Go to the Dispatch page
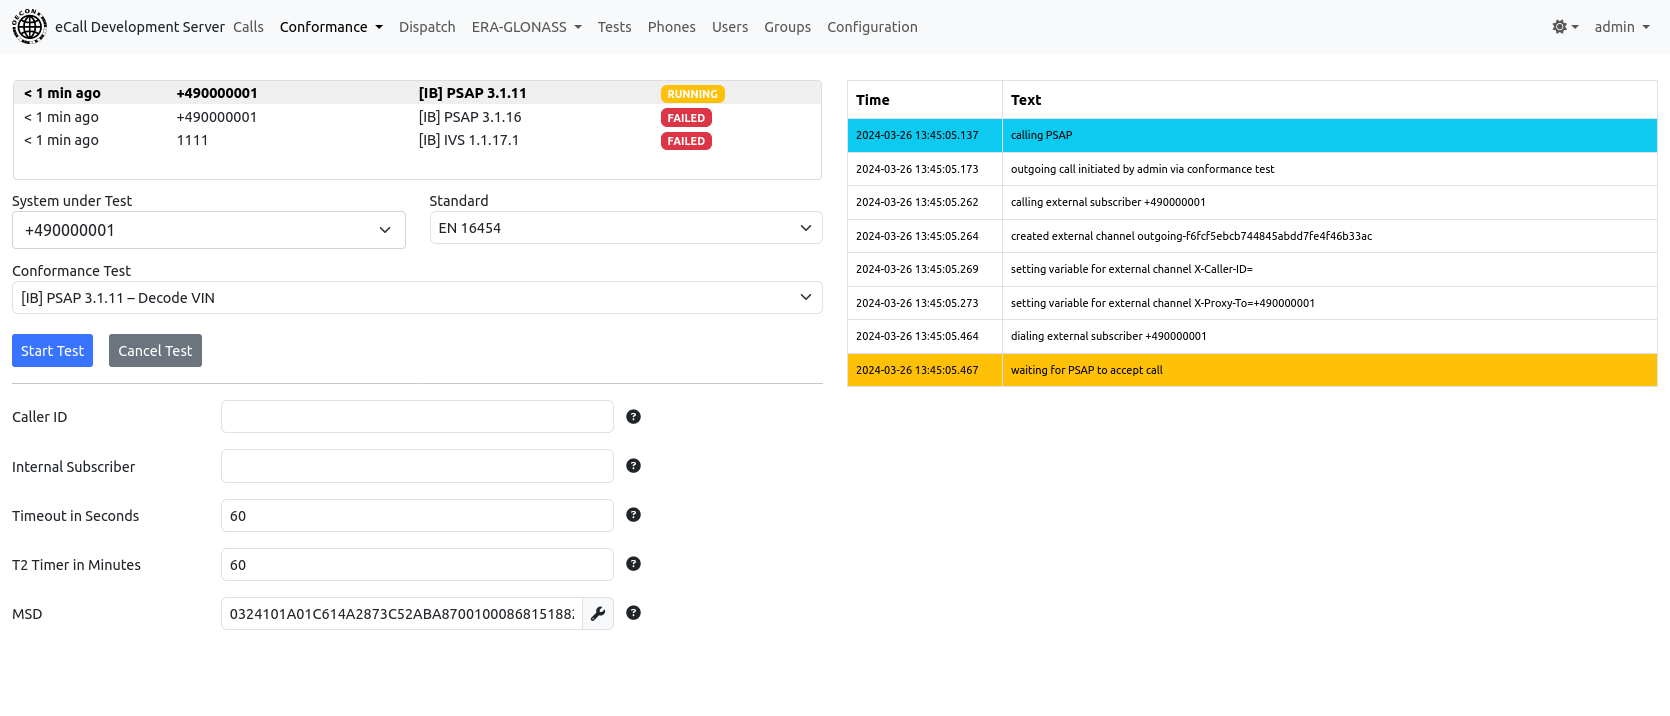 click(427, 27)
